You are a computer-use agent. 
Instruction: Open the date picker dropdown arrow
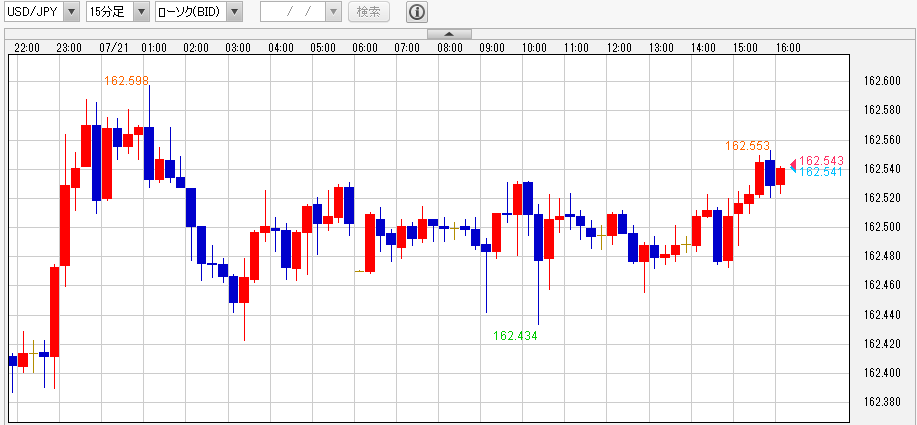333,12
